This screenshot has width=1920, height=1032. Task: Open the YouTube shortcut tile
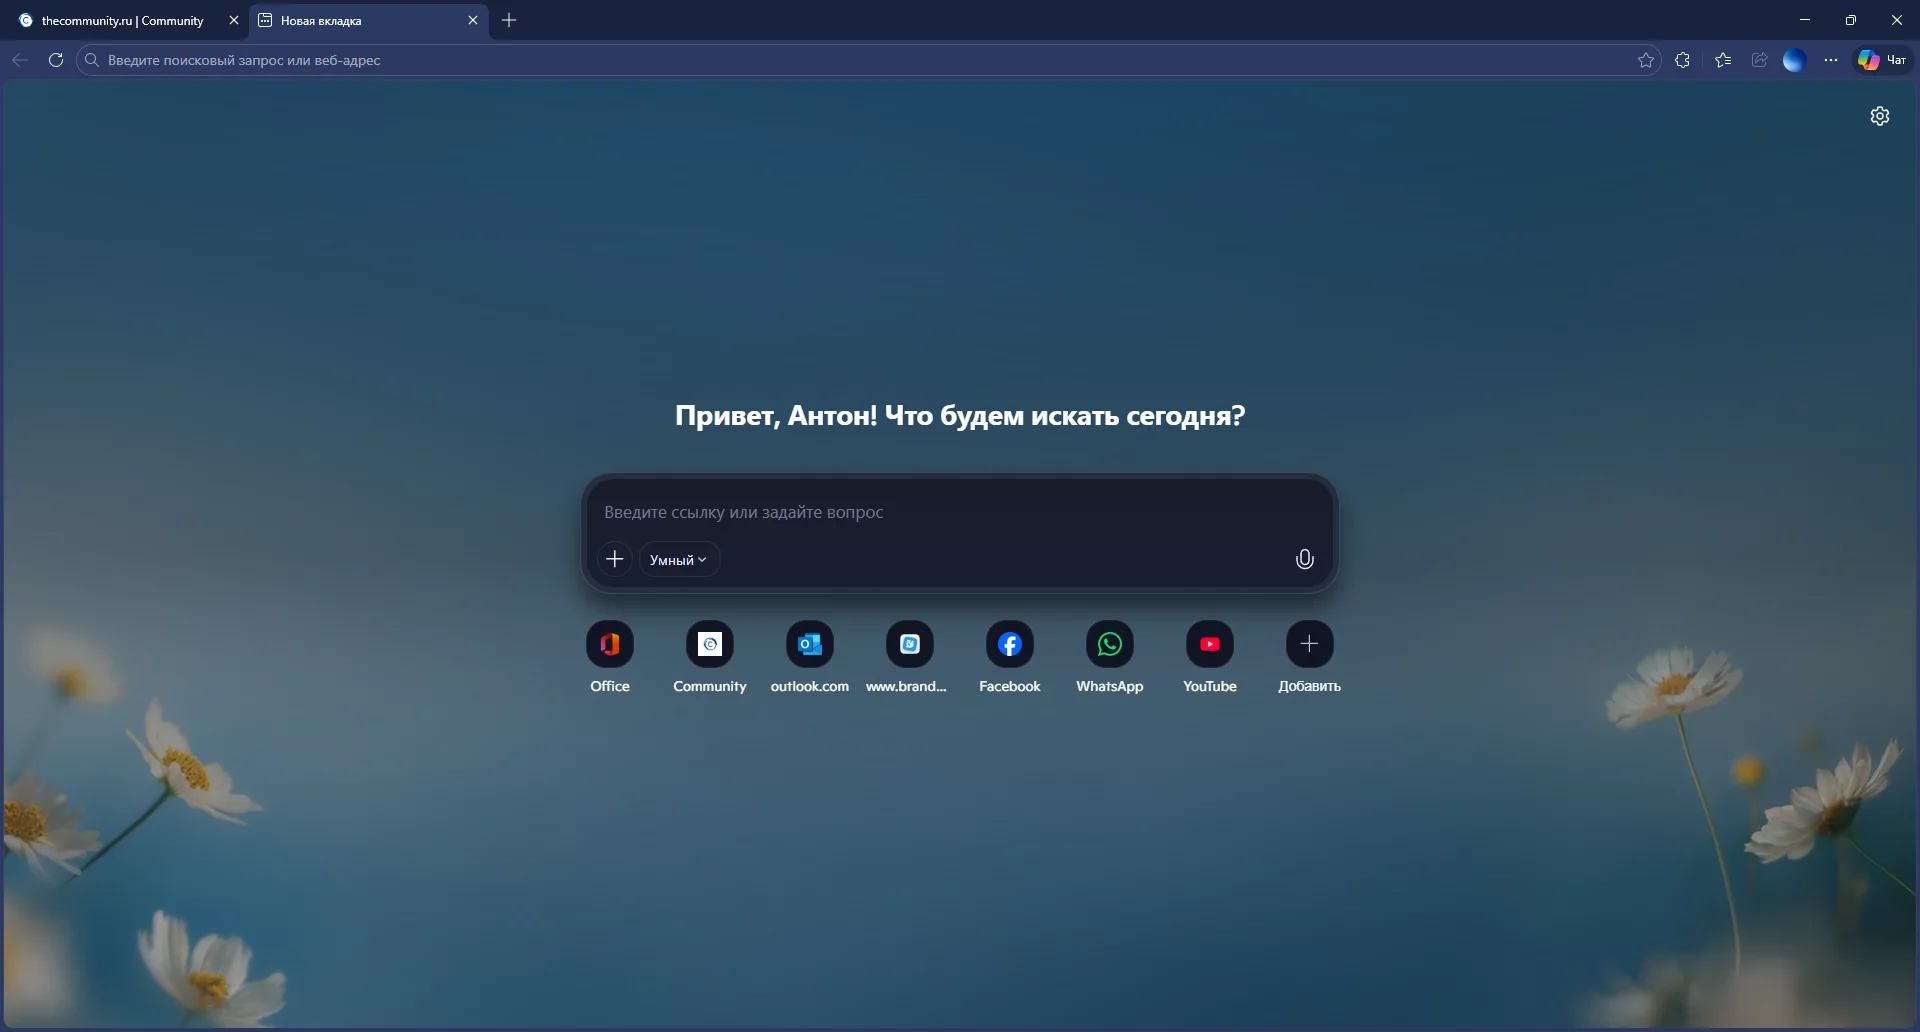click(1210, 645)
